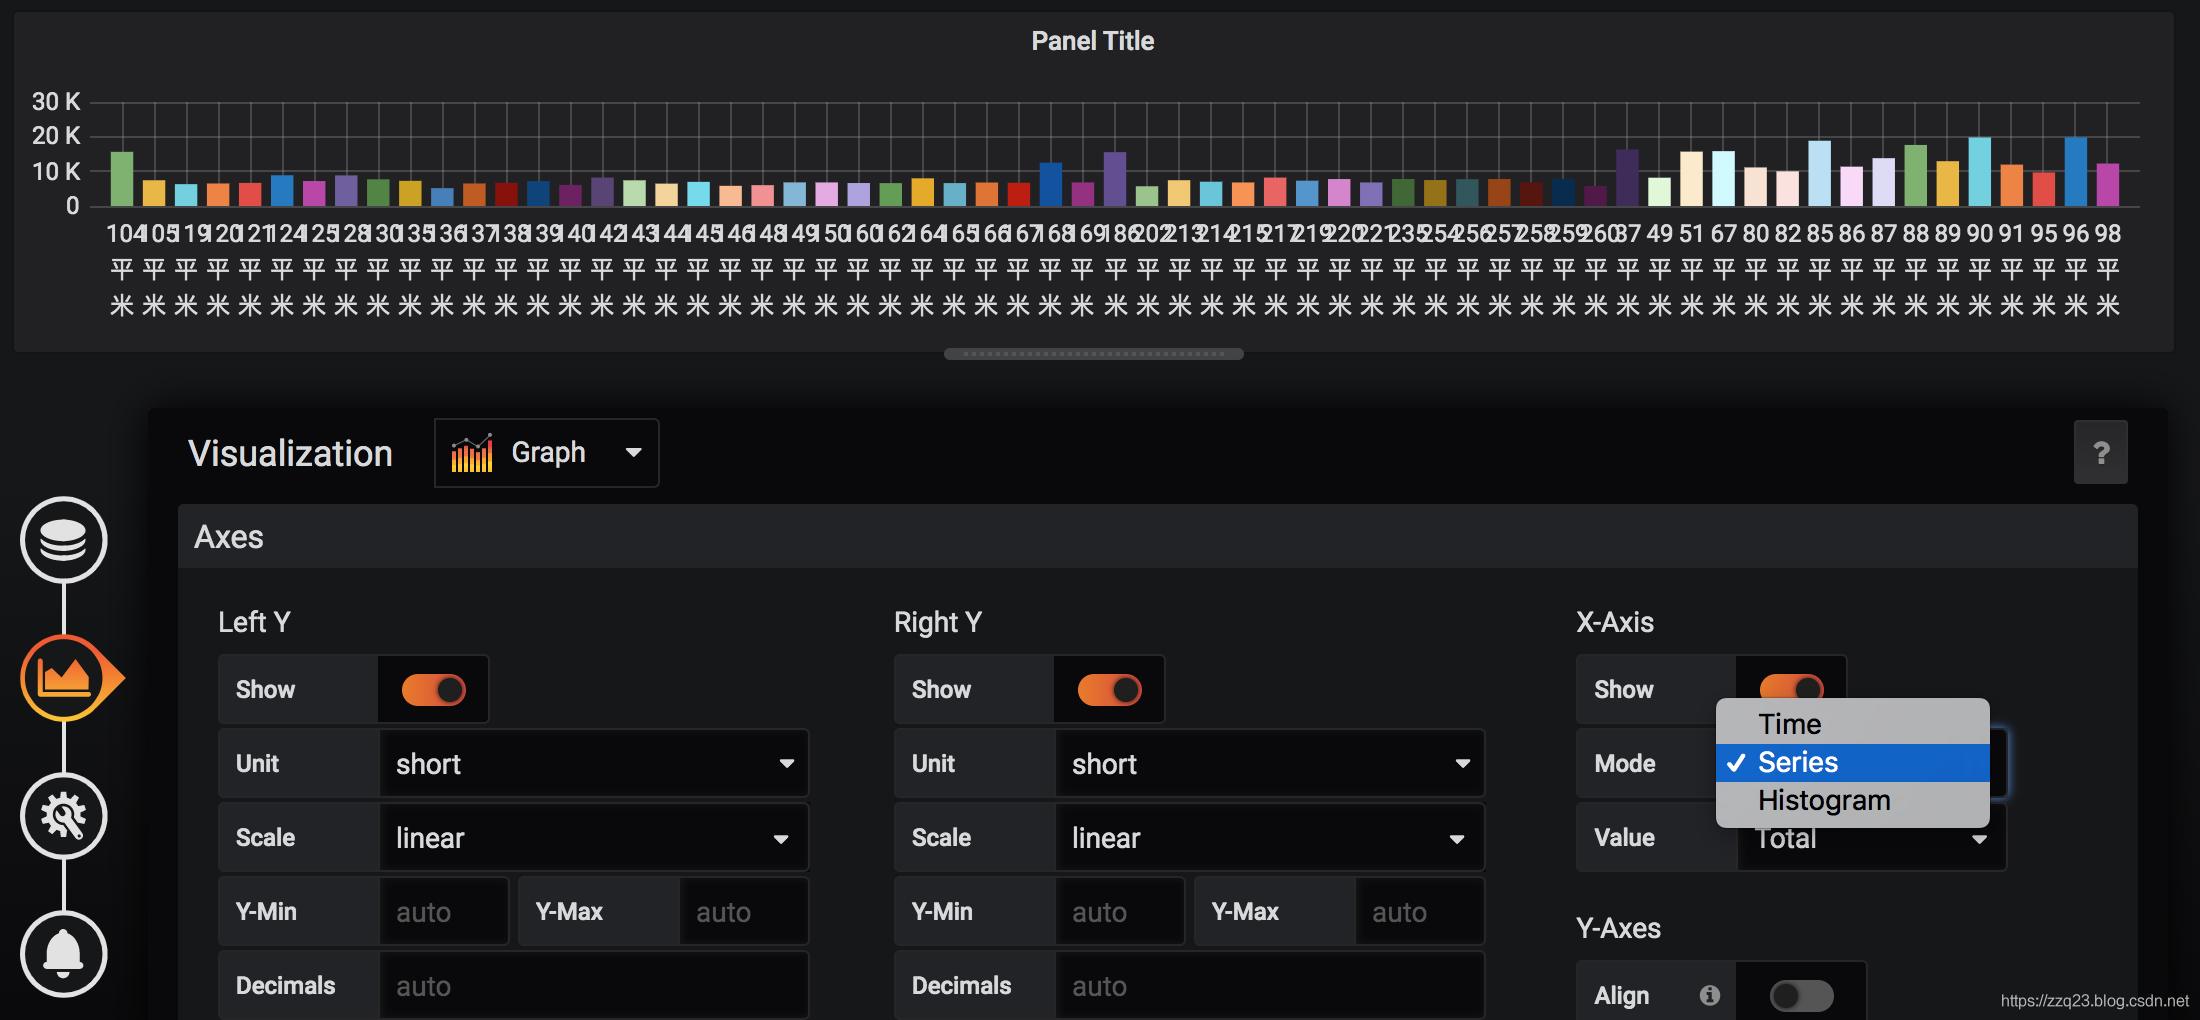Enable the Y-Axes Align switch
2200x1020 pixels.
(x=1801, y=996)
